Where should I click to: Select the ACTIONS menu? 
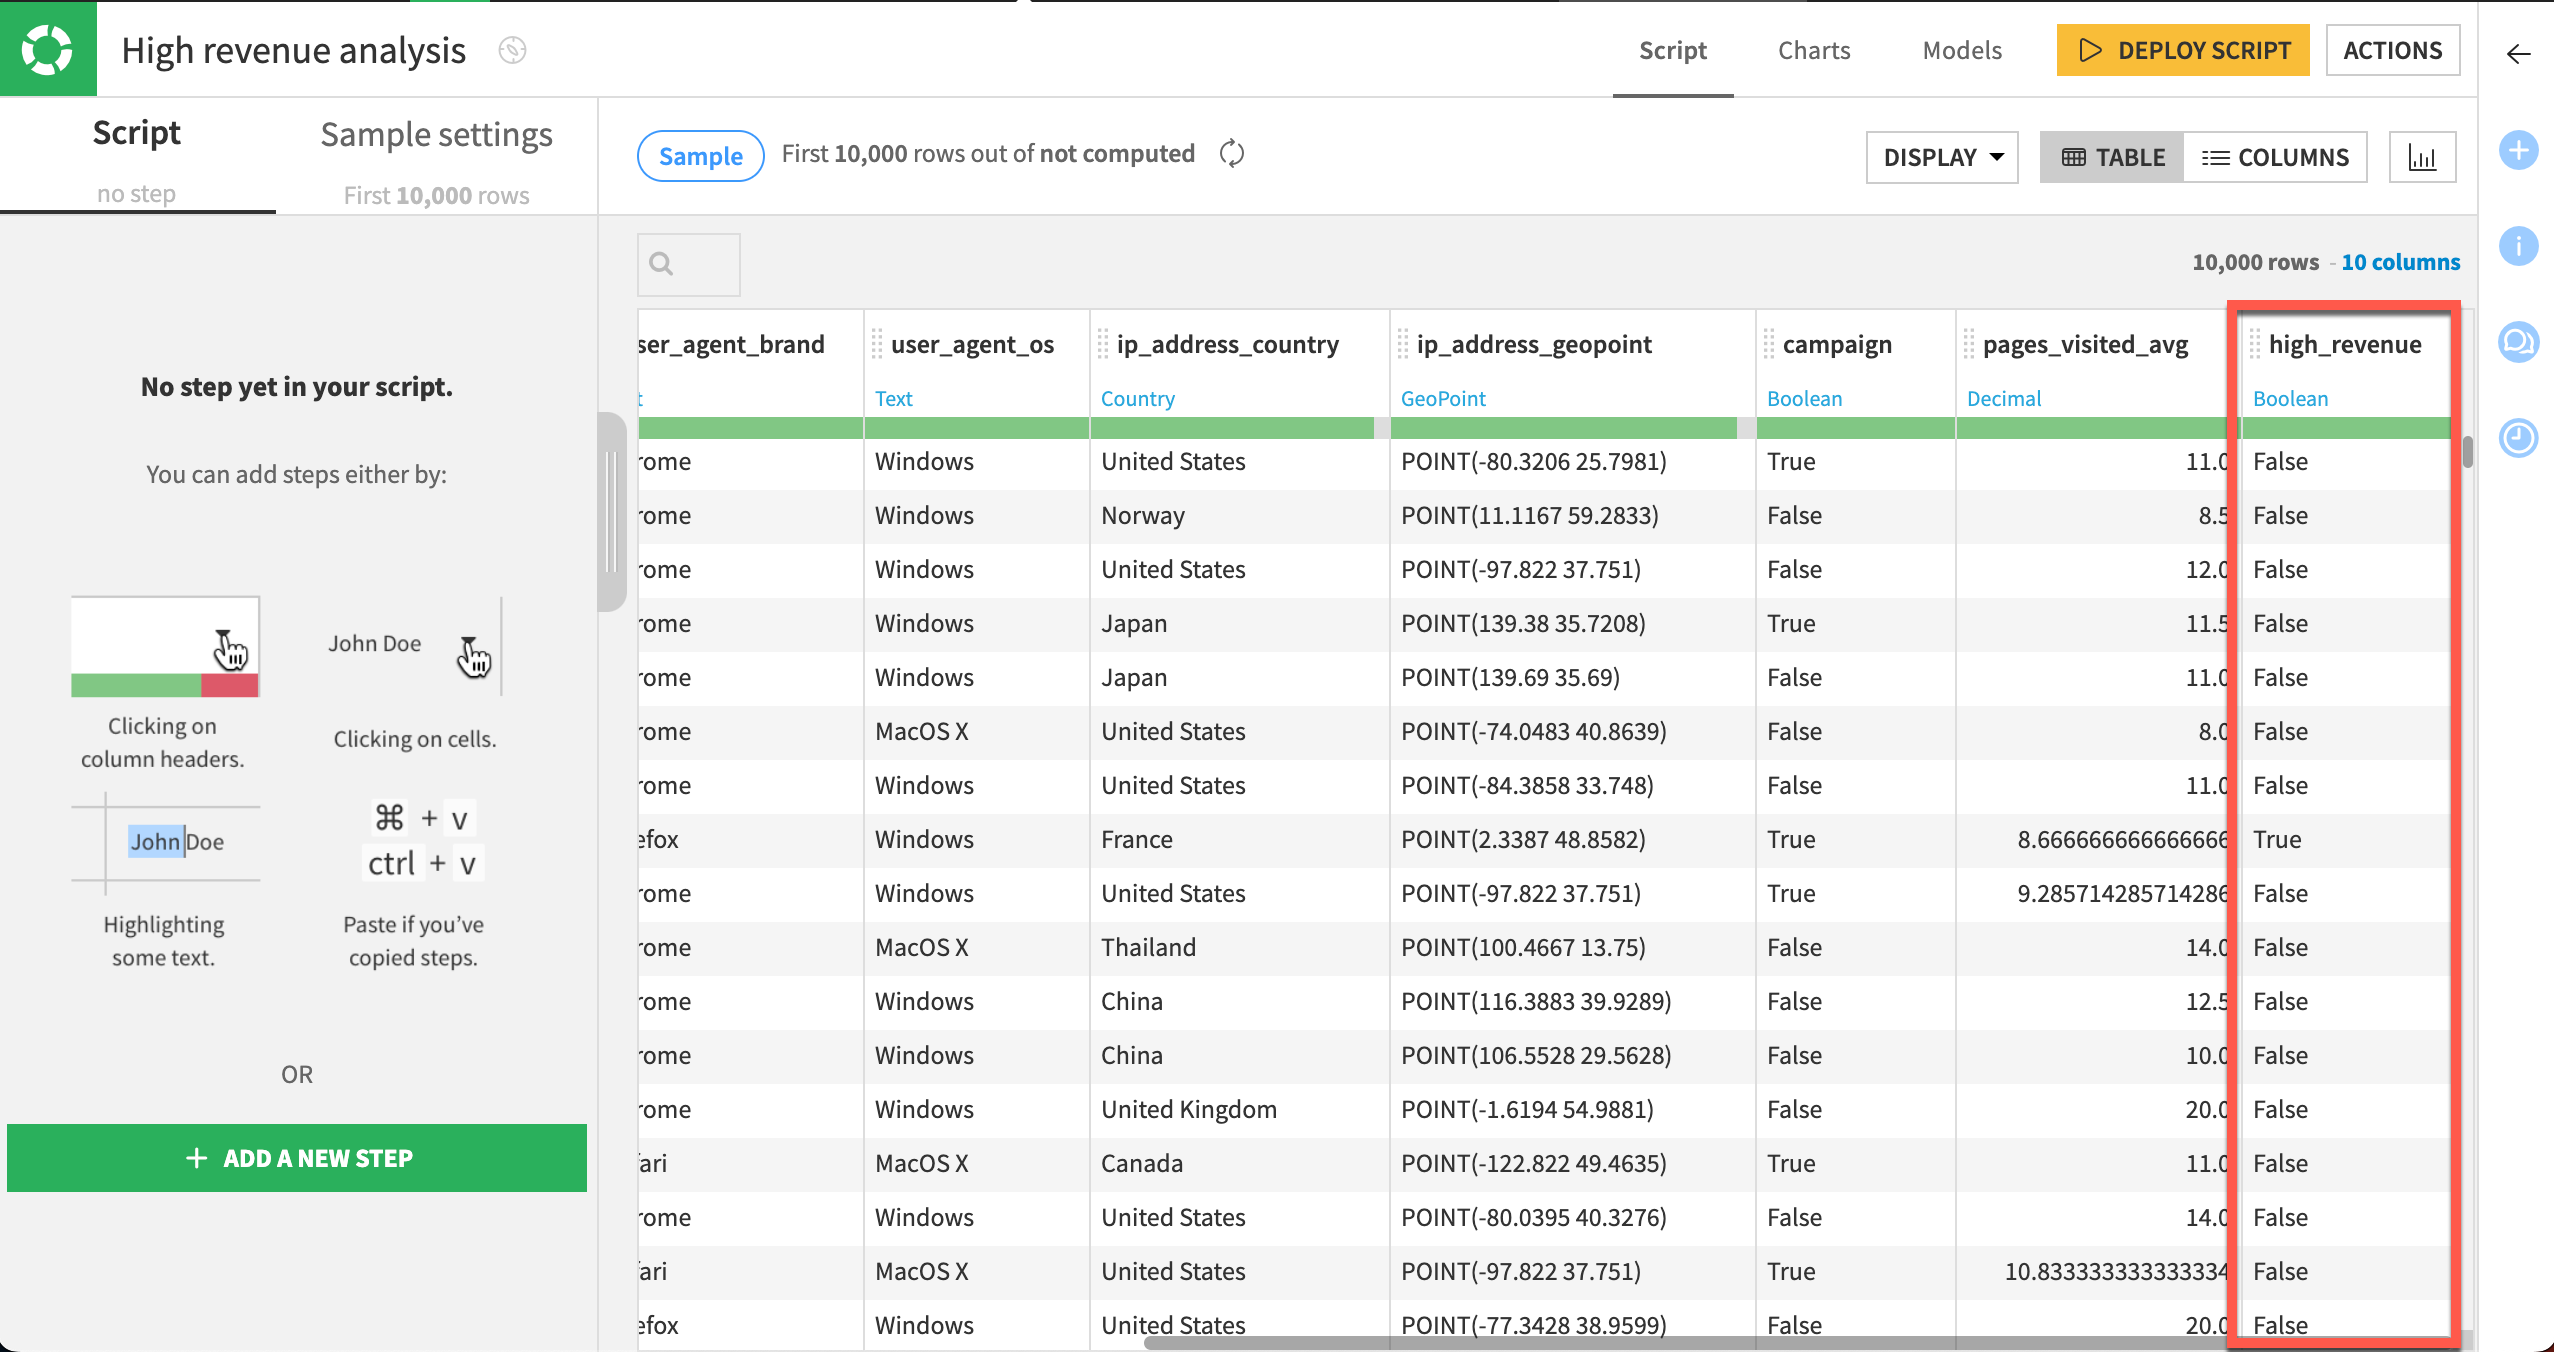coord(2392,51)
